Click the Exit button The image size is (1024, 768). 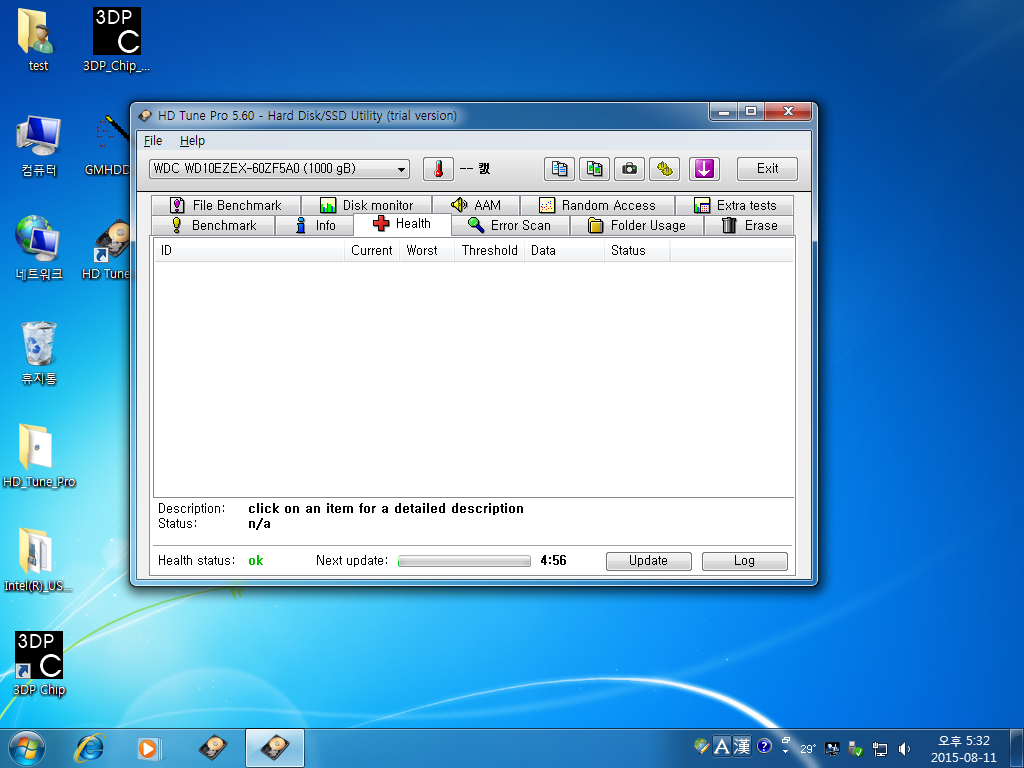[767, 169]
